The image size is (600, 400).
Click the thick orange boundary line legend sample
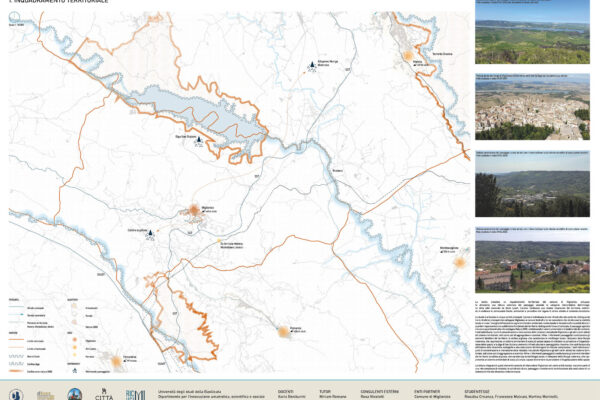(16, 371)
